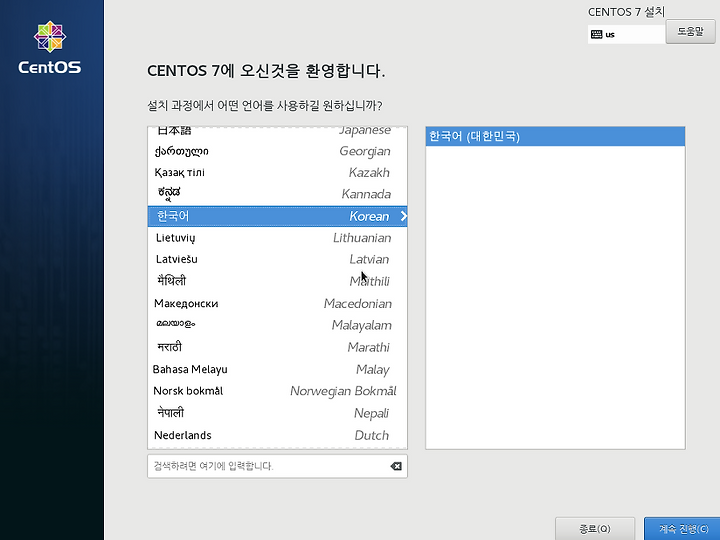The image size is (720, 540).
Task: Select the us keyboard layout indicator
Action: pos(626,34)
